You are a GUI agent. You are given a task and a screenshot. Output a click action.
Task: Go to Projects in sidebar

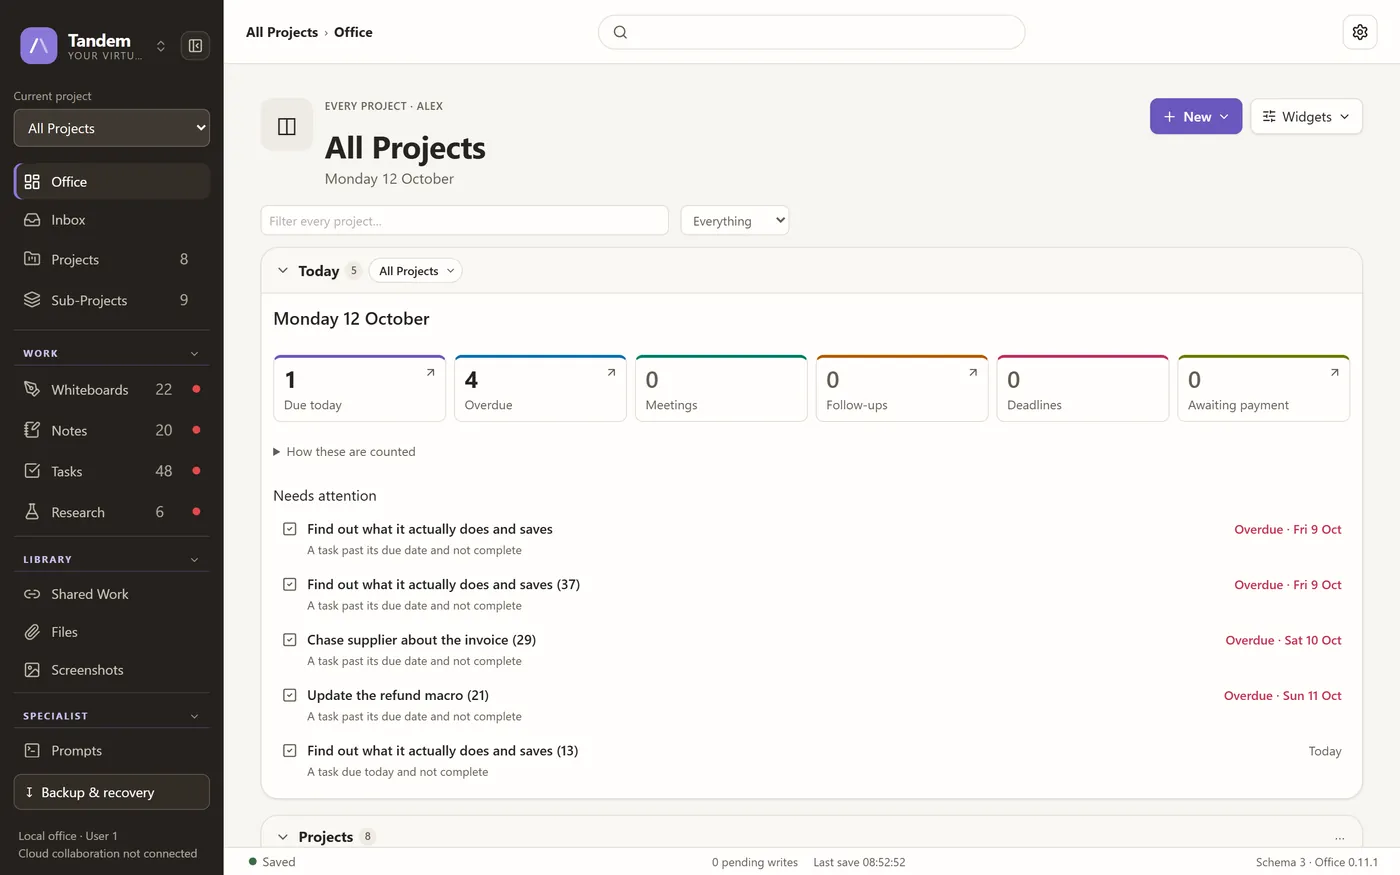pyautogui.click(x=112, y=260)
